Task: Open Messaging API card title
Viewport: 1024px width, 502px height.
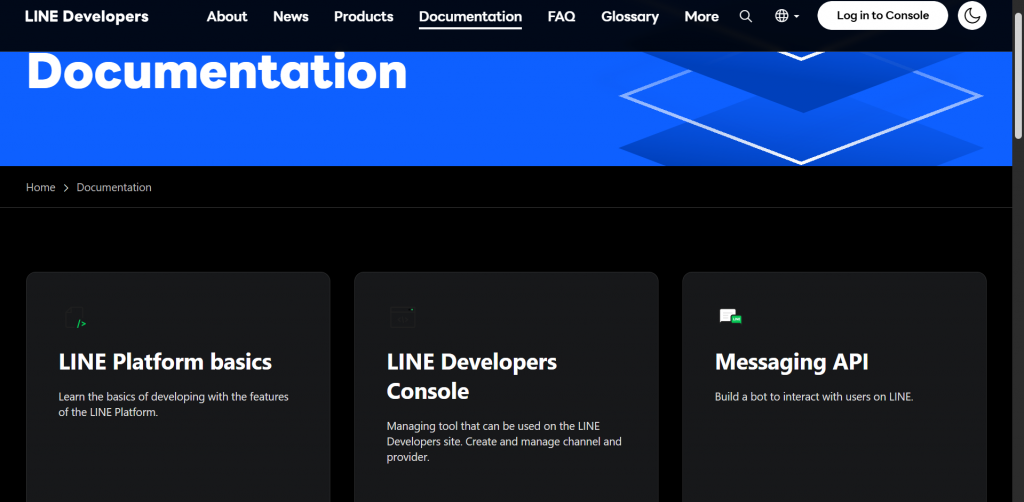Action: [792, 362]
